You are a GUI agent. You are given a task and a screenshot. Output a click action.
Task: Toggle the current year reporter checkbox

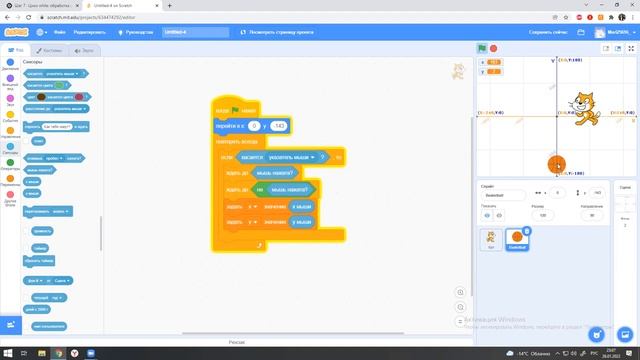26,298
